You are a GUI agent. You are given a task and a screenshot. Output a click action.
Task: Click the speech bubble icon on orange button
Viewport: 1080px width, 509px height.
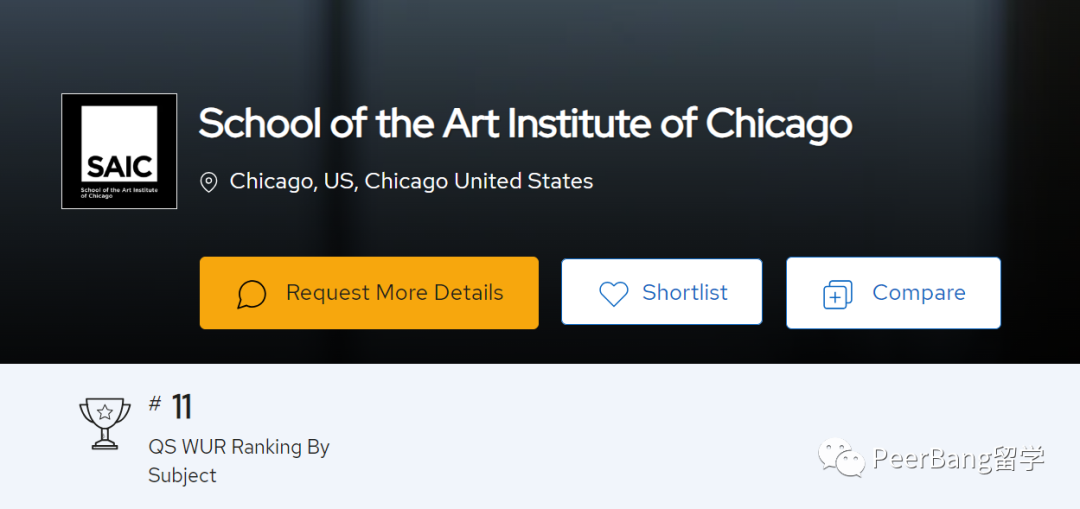[x=251, y=293]
